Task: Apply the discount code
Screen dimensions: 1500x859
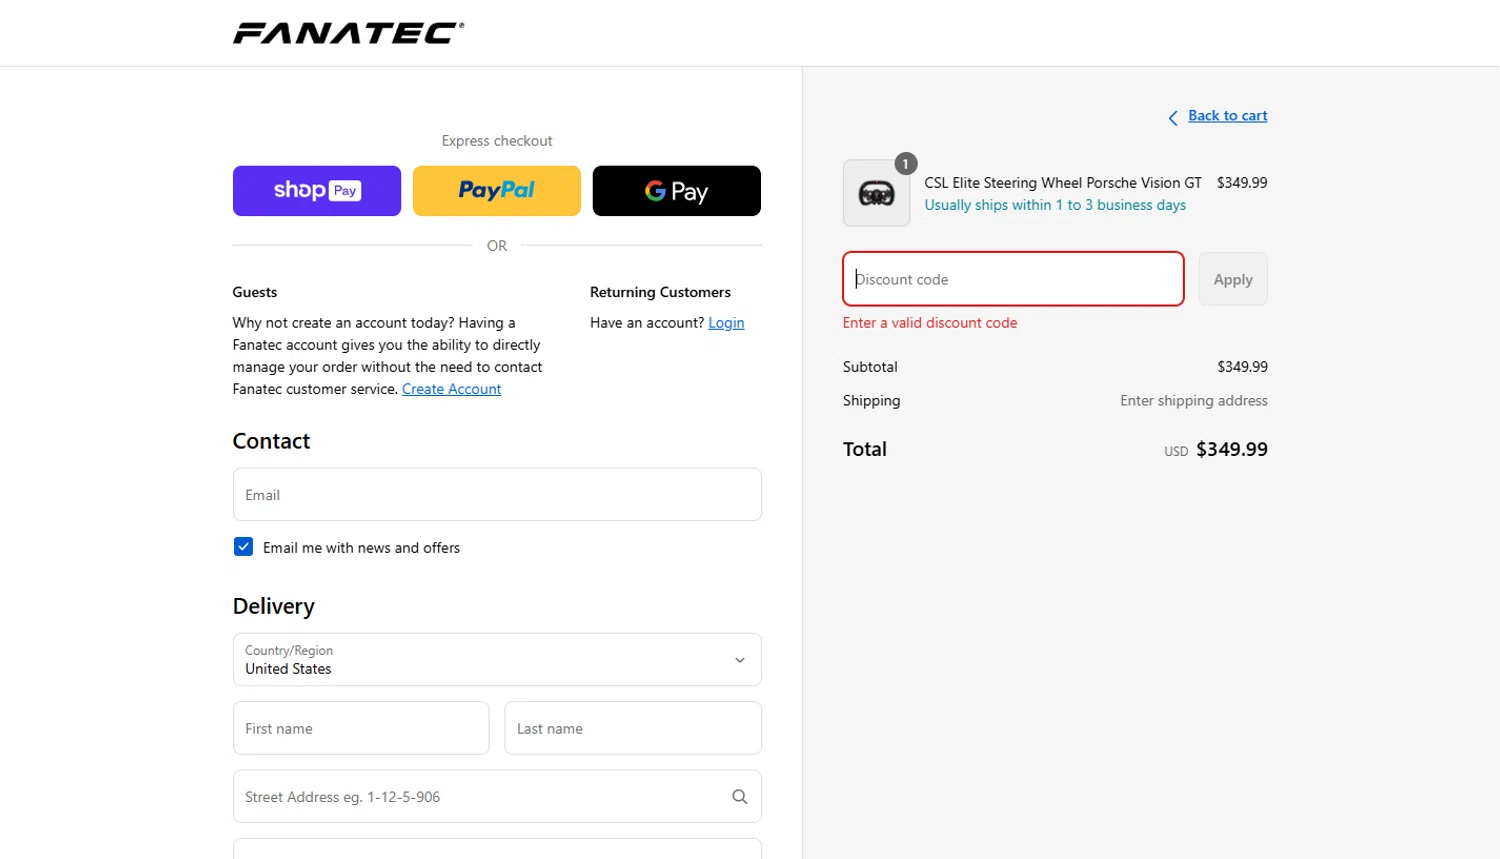Action: (x=1233, y=280)
